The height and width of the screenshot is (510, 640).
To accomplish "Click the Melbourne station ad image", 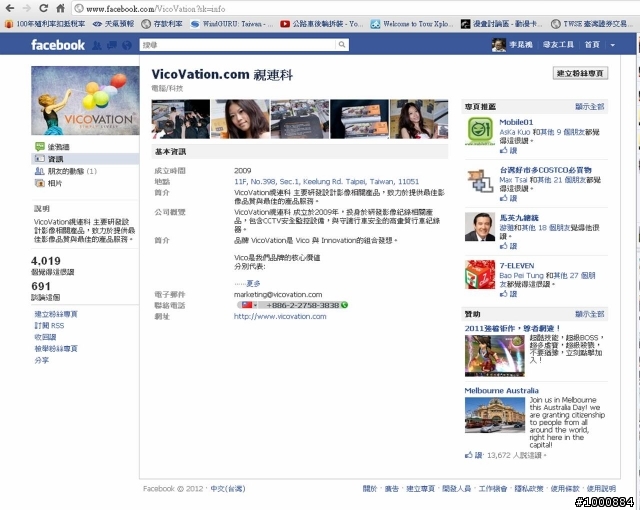I will [x=495, y=415].
